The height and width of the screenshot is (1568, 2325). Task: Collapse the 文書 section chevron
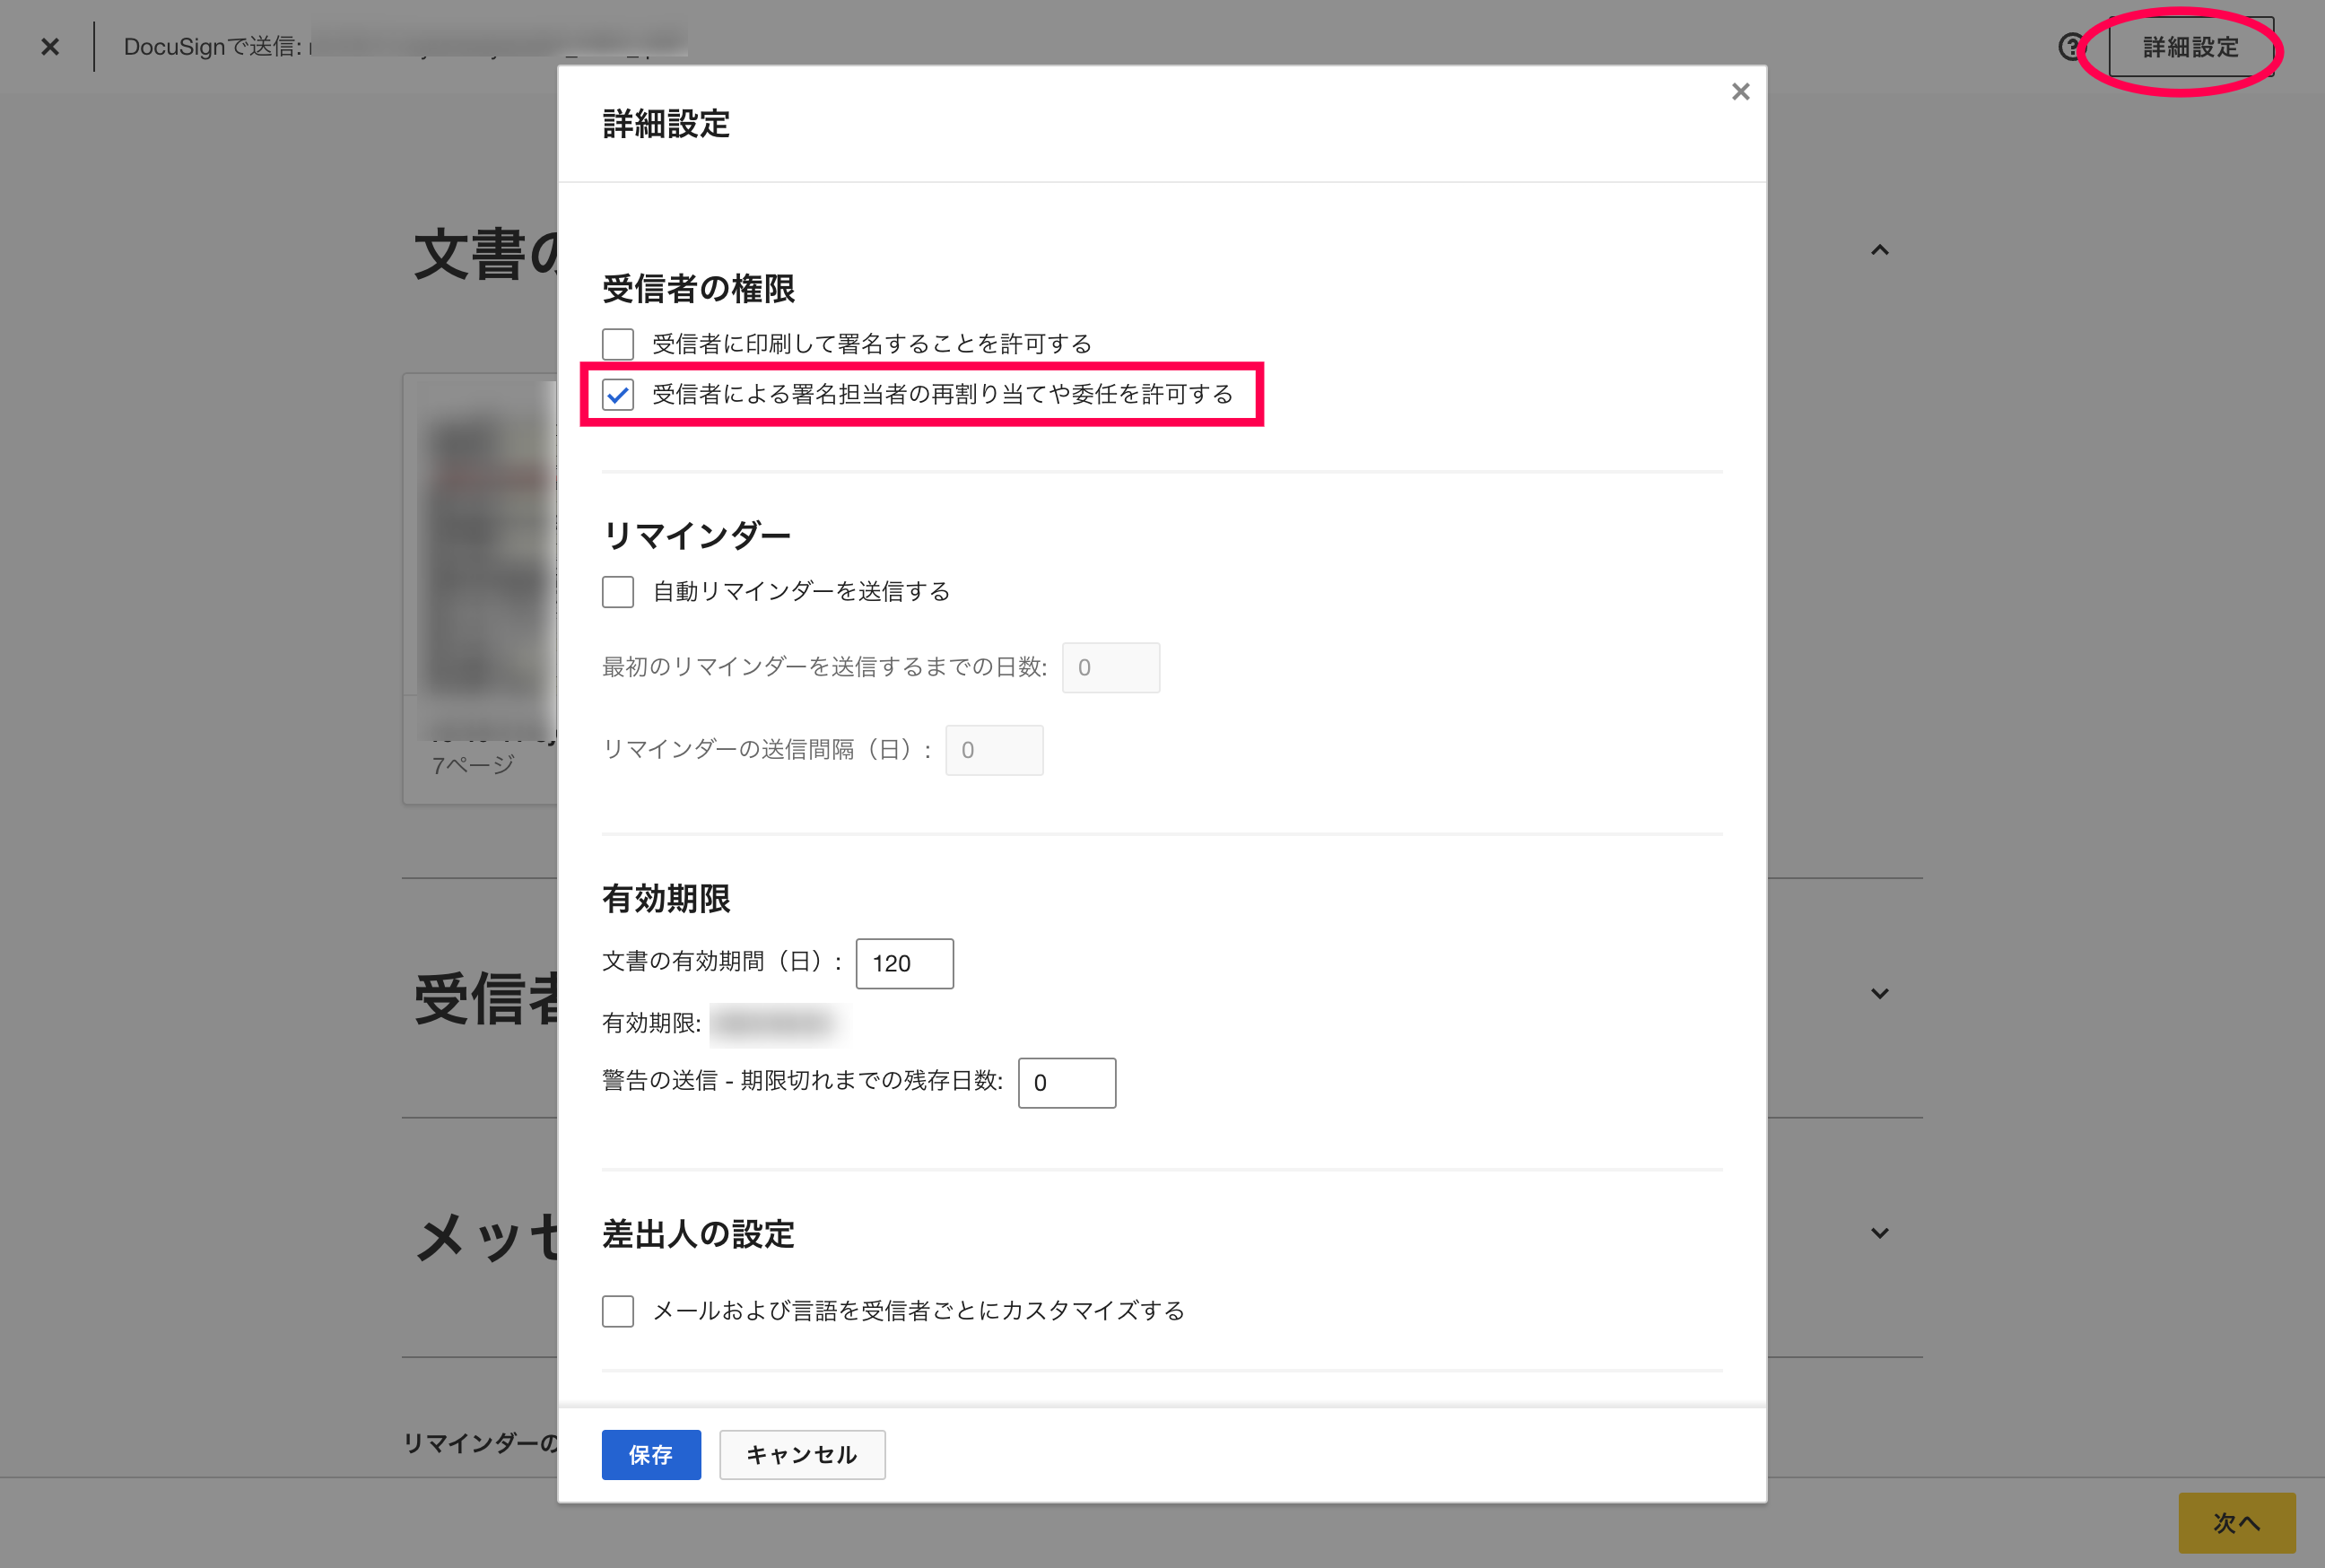point(1880,250)
